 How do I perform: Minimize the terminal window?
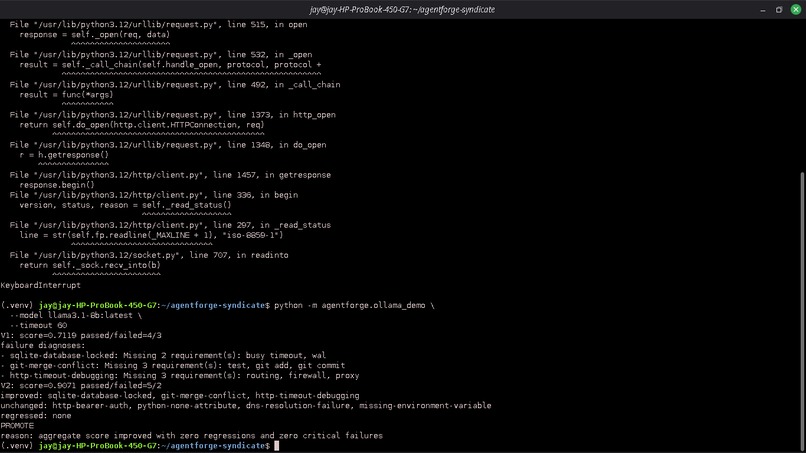click(763, 10)
